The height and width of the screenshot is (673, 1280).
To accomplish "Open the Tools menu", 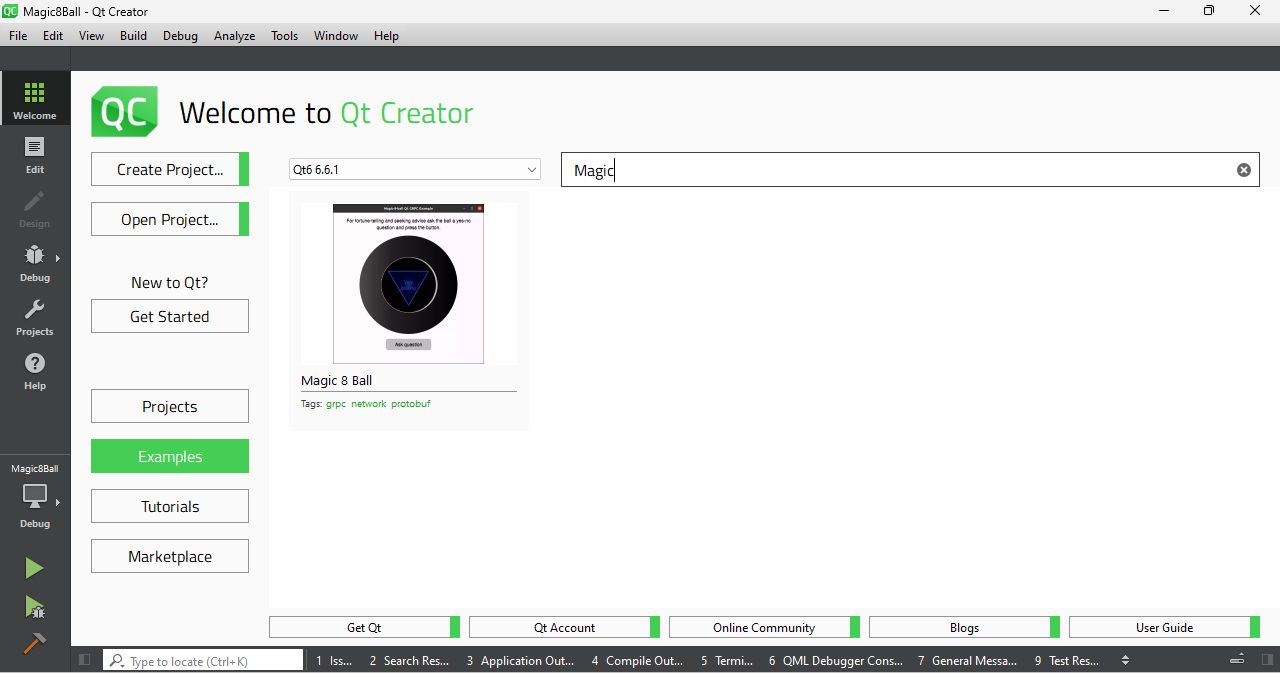I will click(x=284, y=35).
